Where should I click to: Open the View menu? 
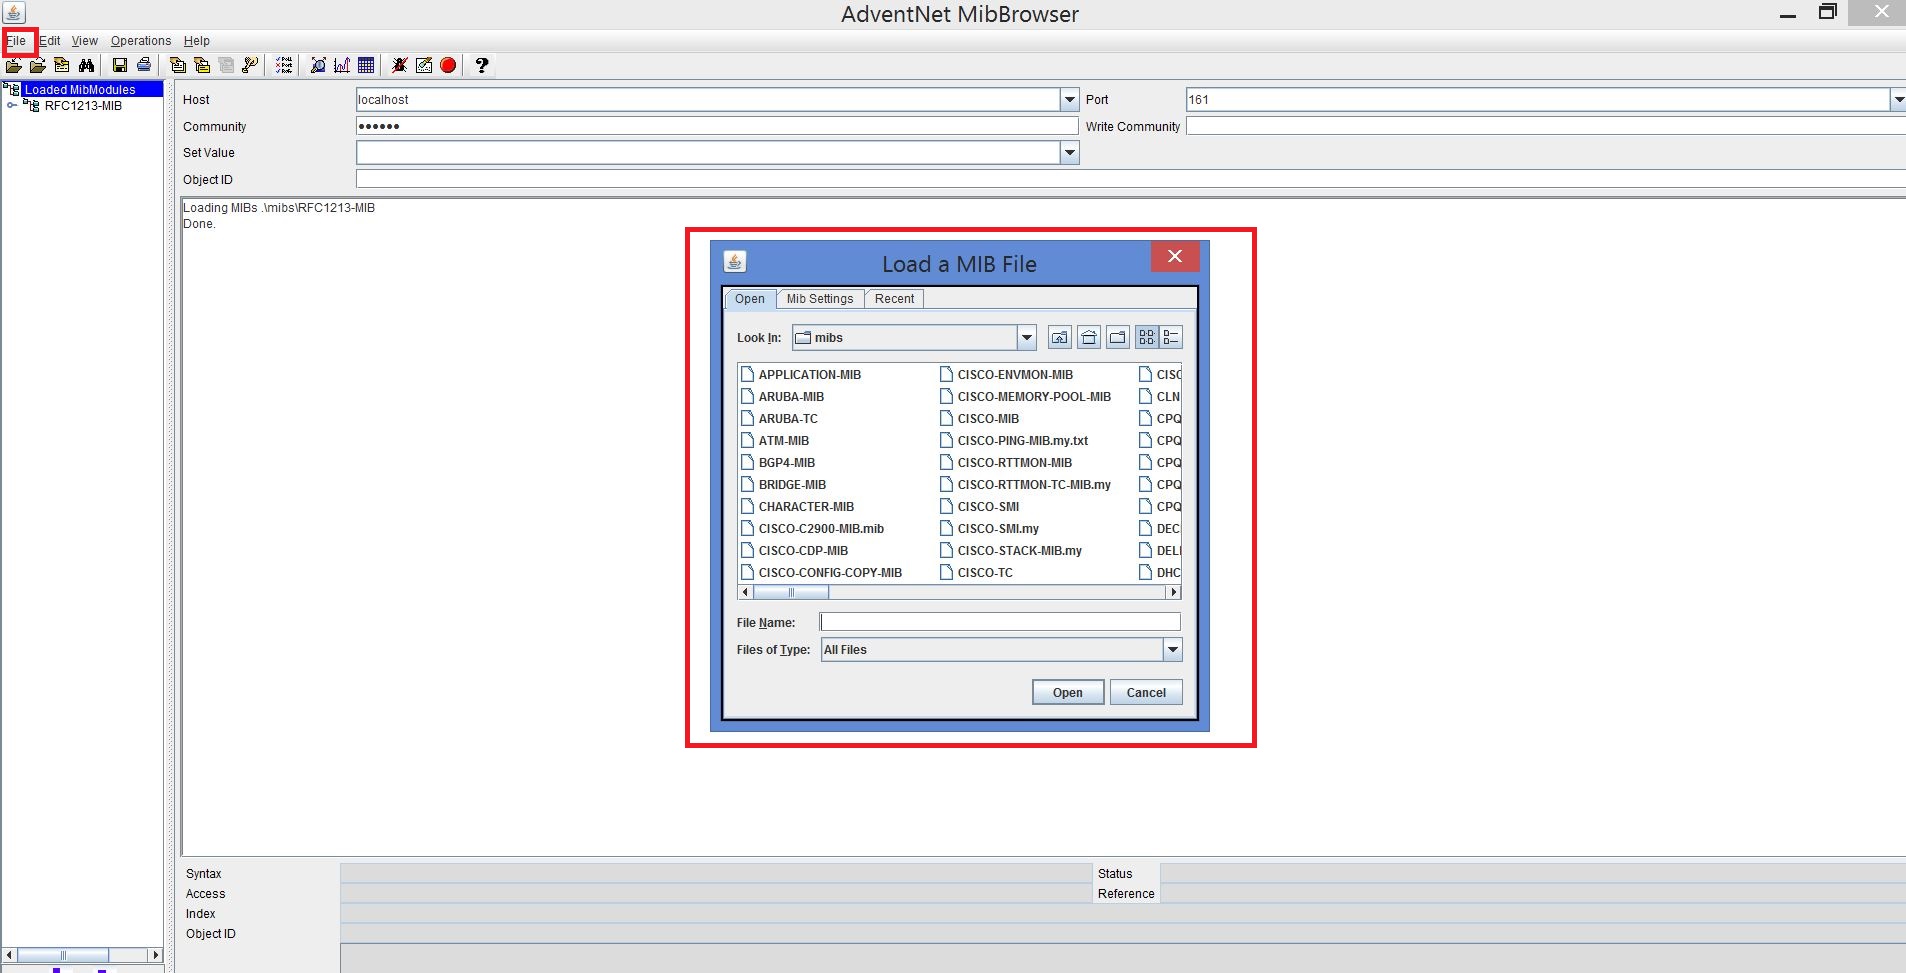pos(85,41)
